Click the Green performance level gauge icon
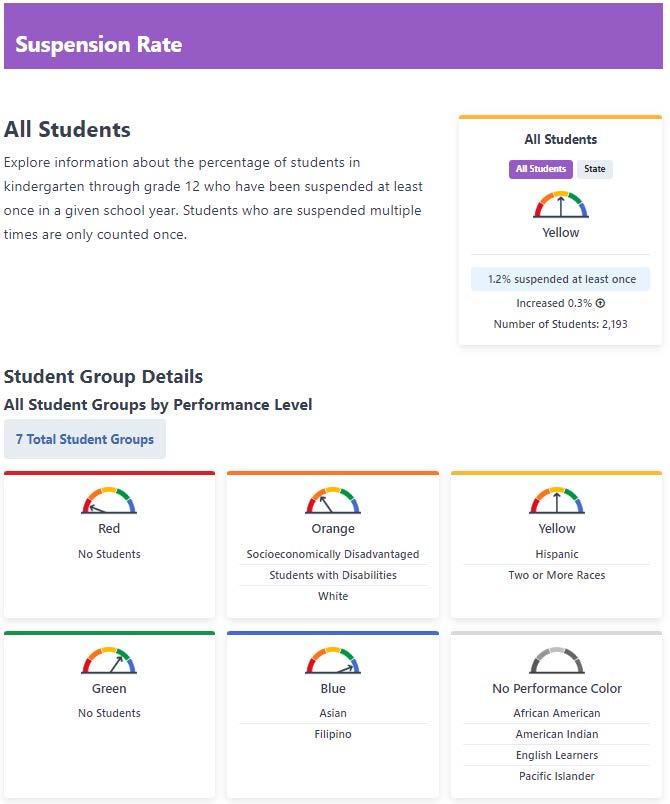Image resolution: width=670 pixels, height=804 pixels. click(x=109, y=660)
